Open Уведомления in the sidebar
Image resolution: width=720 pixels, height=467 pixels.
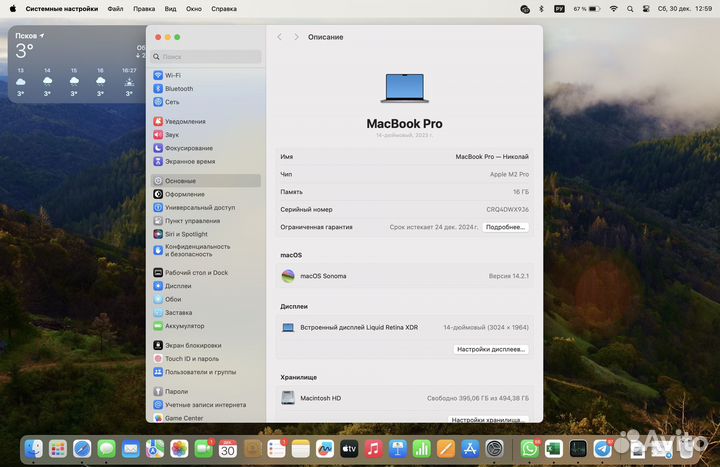206,121
